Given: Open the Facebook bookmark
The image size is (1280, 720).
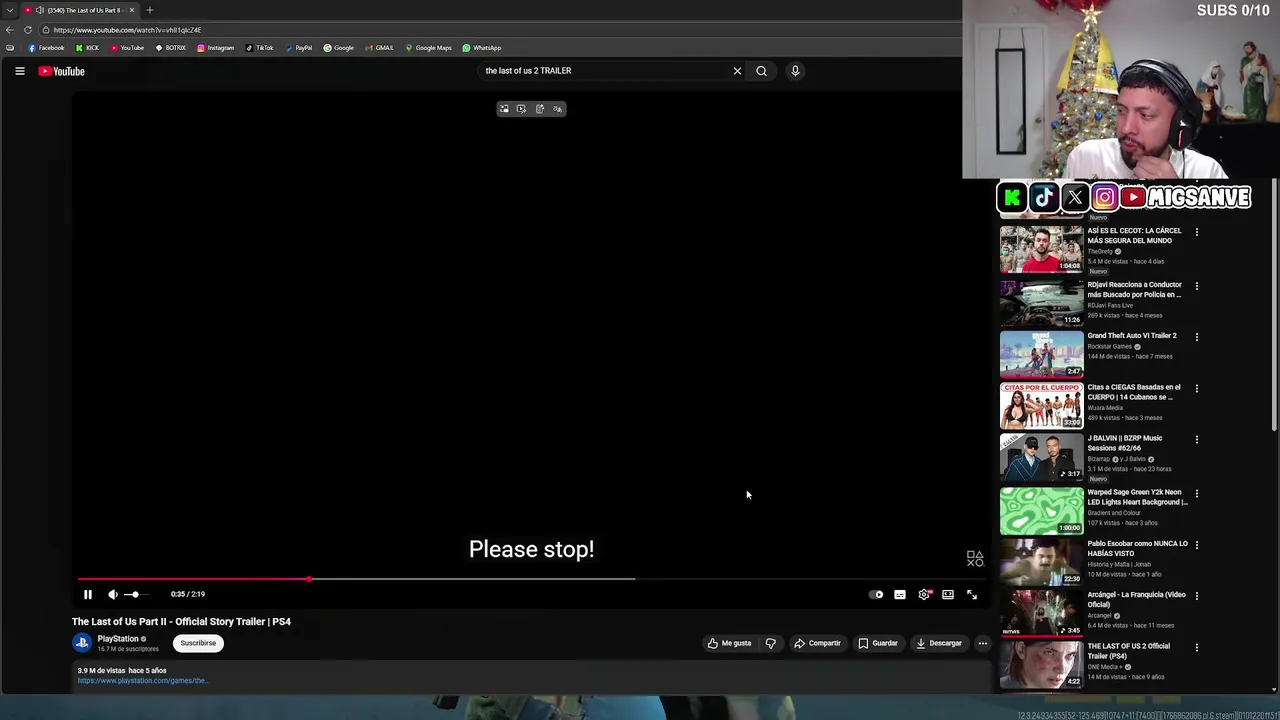Looking at the screenshot, I should pos(46,48).
